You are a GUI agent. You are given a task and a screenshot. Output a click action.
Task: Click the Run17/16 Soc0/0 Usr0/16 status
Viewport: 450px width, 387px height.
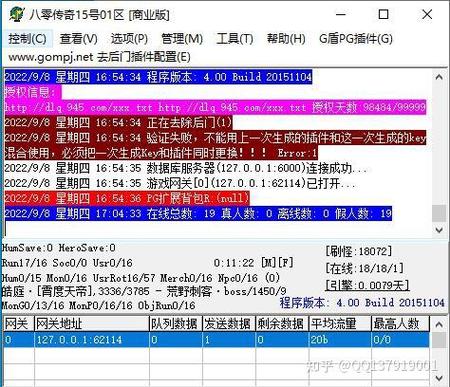67,263
